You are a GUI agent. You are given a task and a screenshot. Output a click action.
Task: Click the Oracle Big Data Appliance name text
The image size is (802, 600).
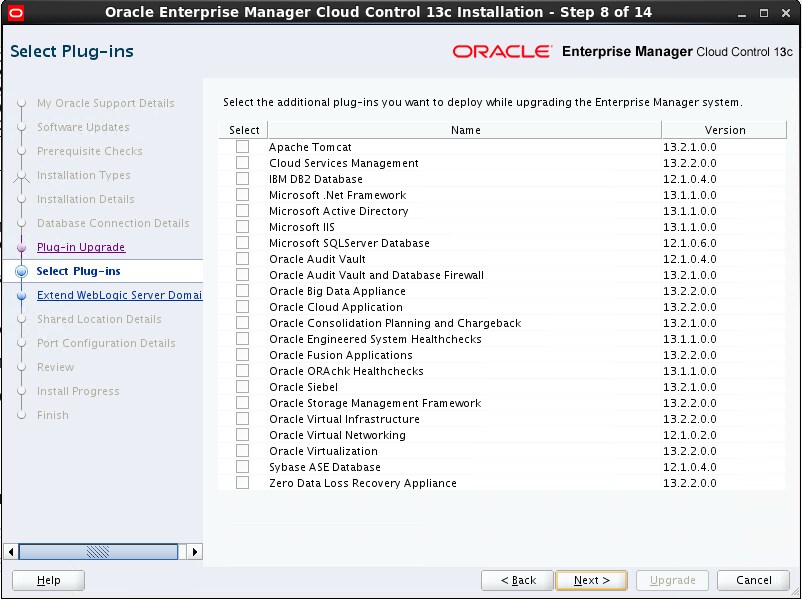point(337,291)
